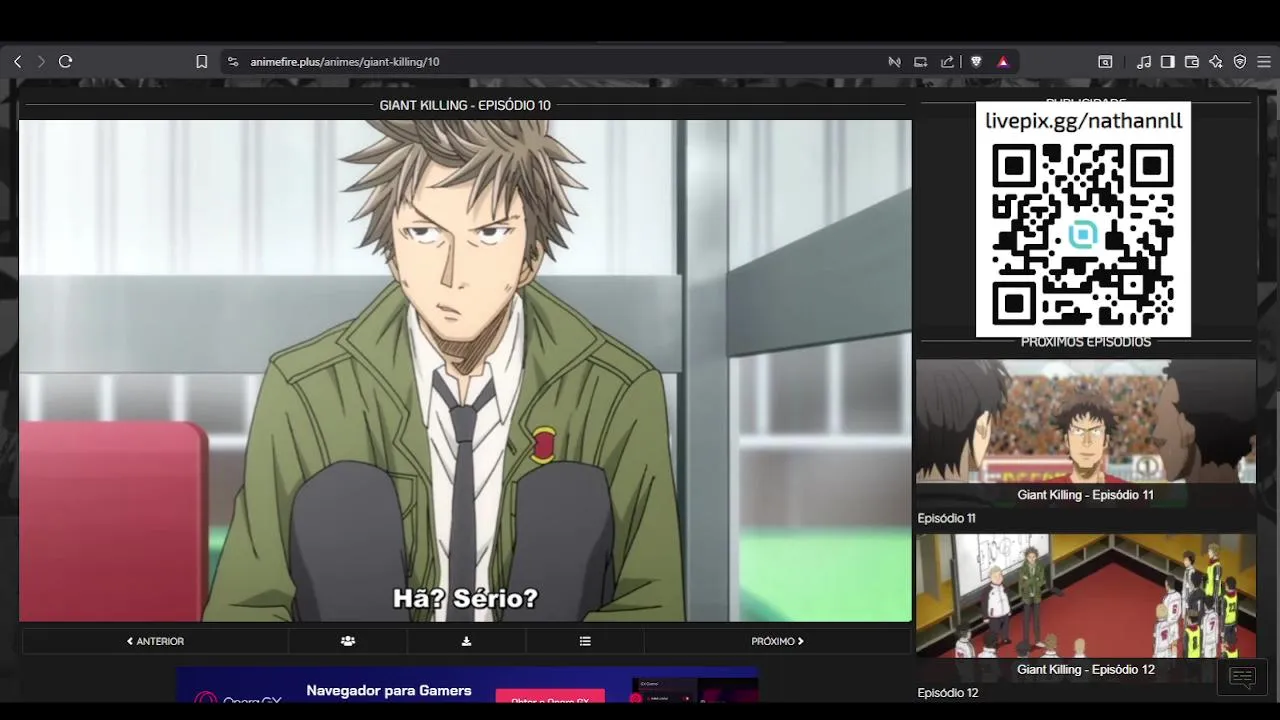The width and height of the screenshot is (1280, 720).
Task: Click the 'Episódio 11' text link
Action: tap(946, 518)
